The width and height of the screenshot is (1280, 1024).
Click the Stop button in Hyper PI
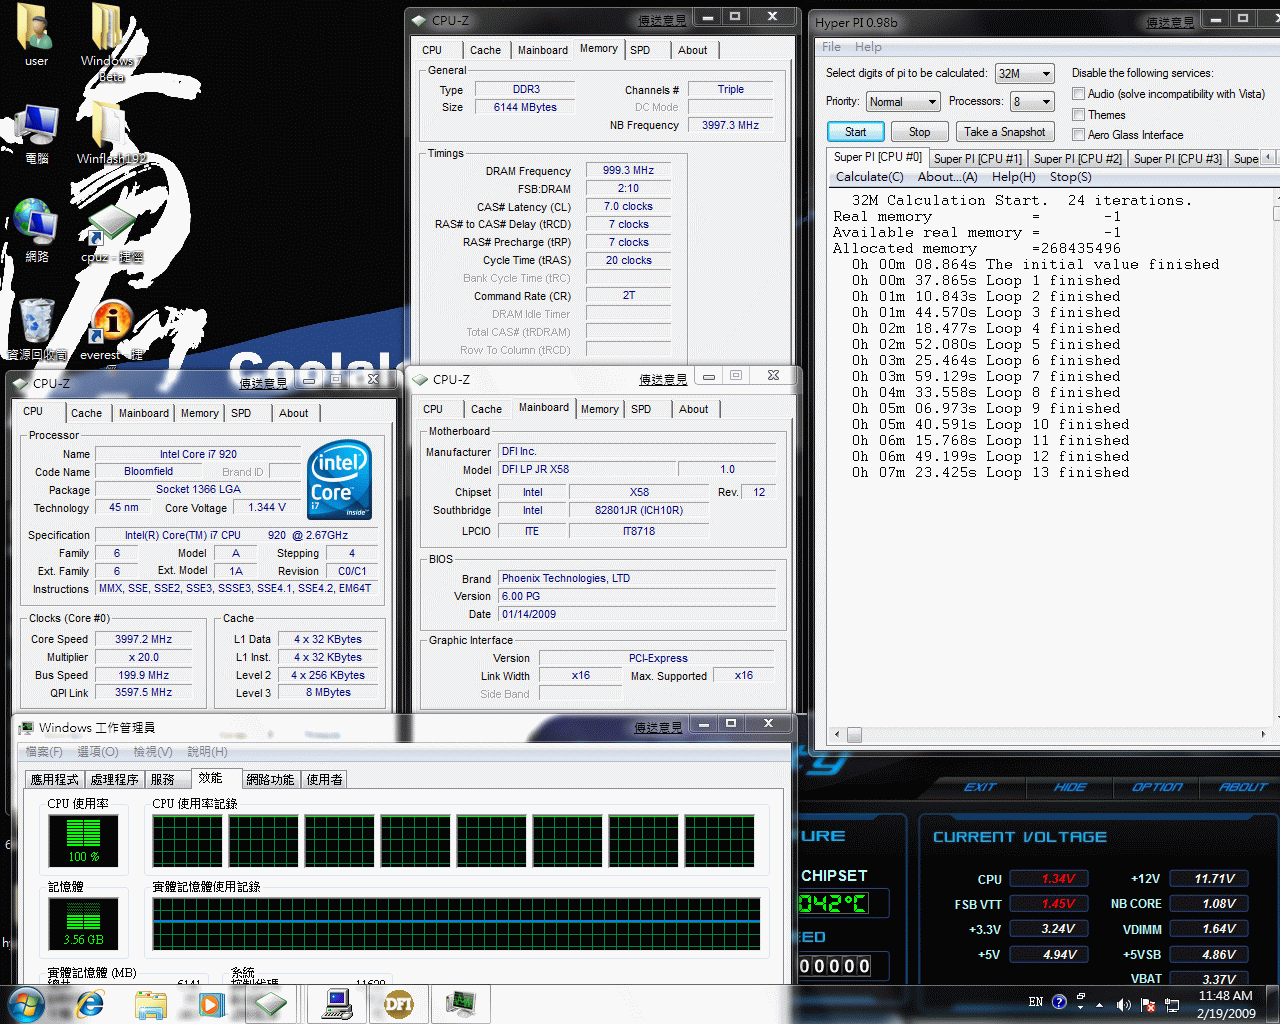(x=919, y=131)
